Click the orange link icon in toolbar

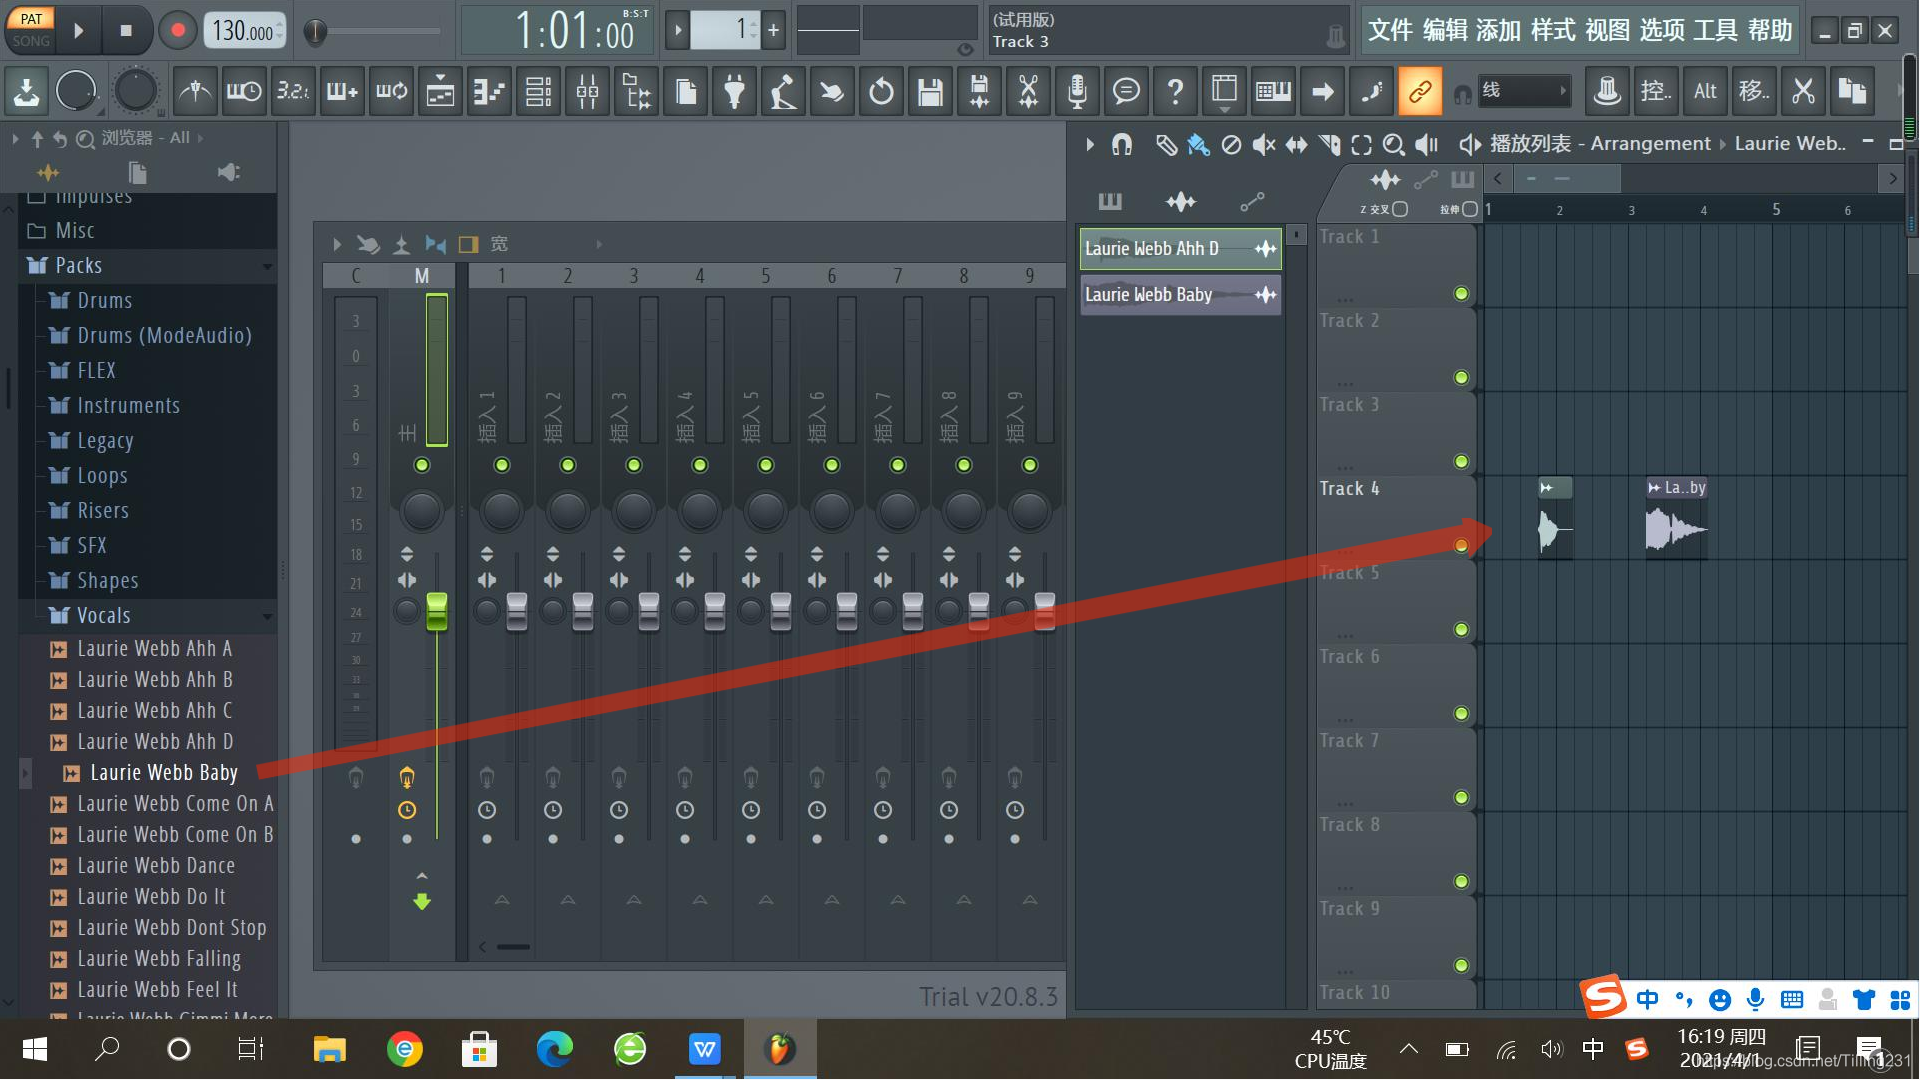tap(1419, 92)
